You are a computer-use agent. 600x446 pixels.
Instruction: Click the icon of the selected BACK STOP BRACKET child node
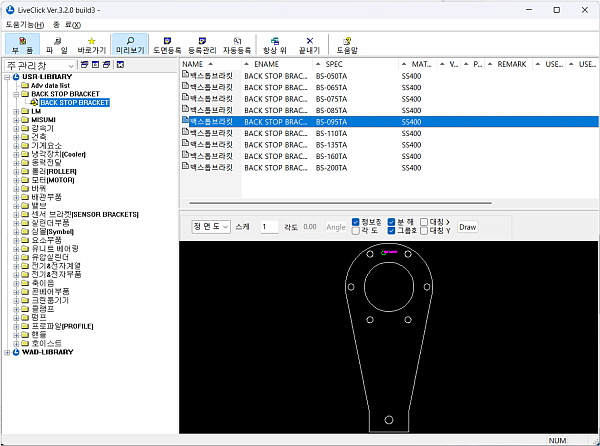point(34,102)
